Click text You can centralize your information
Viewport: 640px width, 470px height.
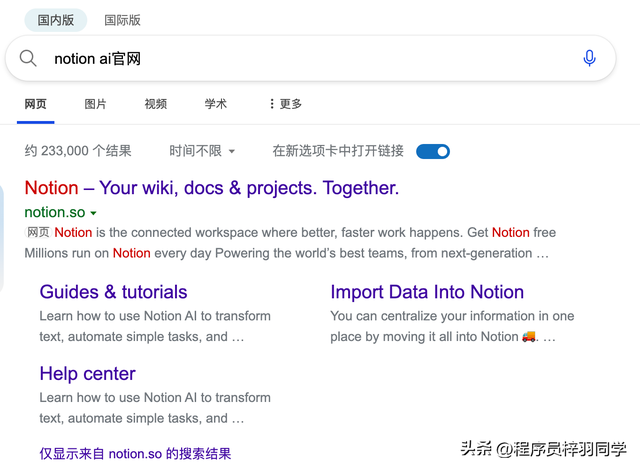pyautogui.click(x=452, y=316)
